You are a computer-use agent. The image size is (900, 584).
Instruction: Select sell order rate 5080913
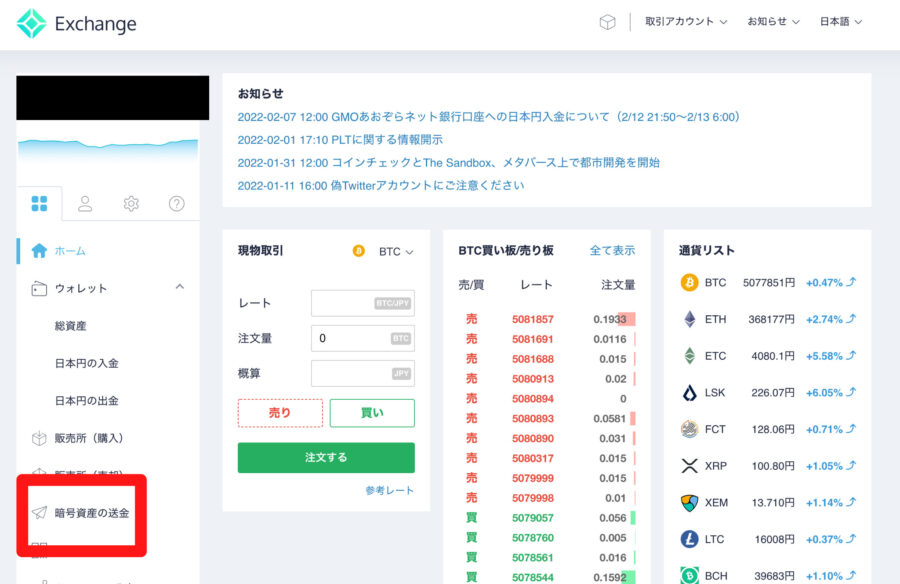coord(533,379)
